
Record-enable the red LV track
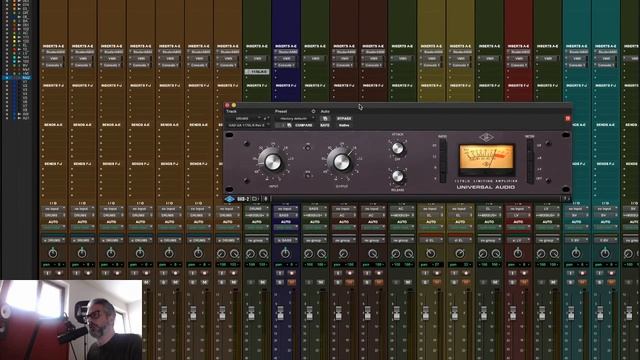coord(524,273)
